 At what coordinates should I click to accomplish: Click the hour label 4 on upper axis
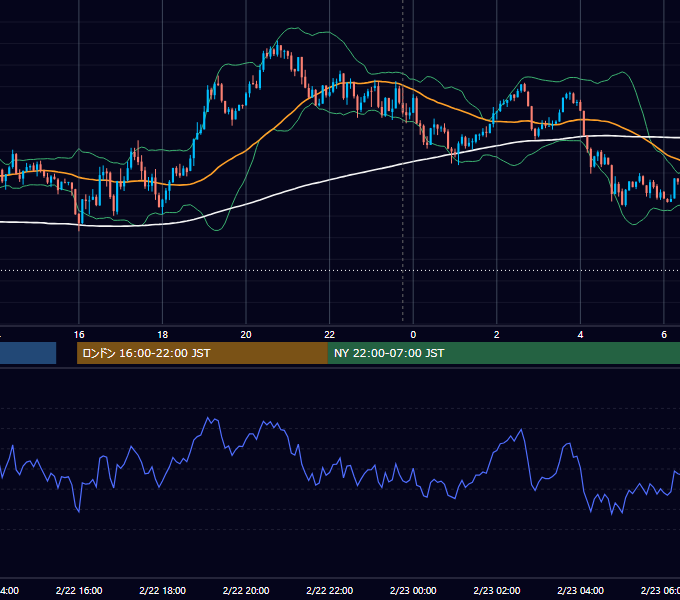(x=580, y=335)
